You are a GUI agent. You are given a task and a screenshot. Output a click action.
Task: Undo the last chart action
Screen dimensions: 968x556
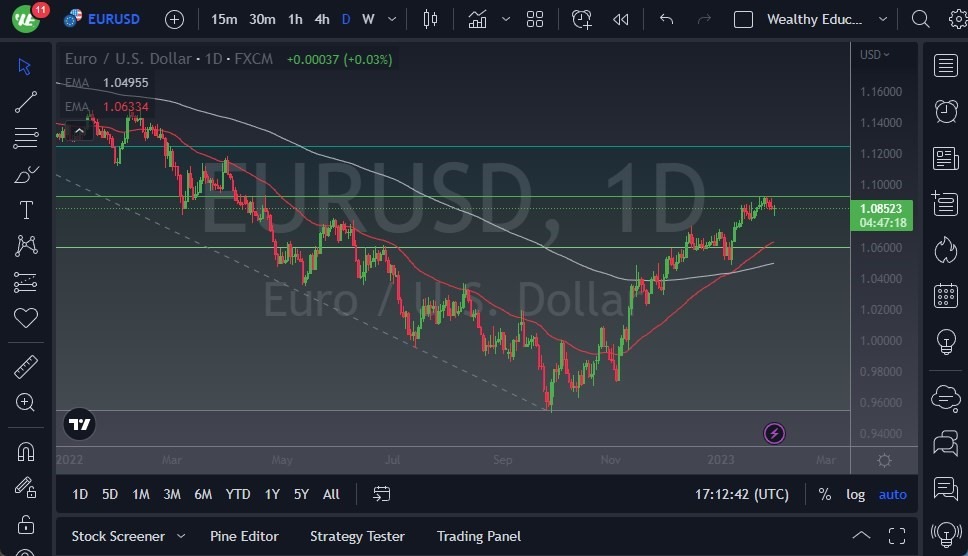[666, 19]
